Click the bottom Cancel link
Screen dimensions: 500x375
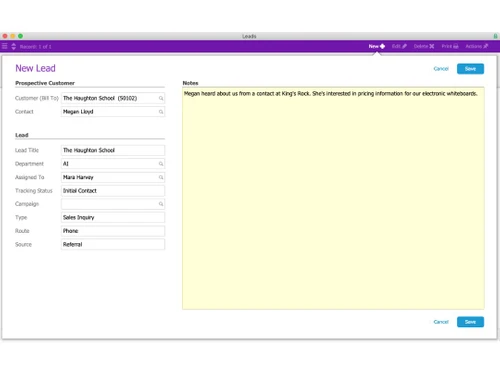(x=441, y=322)
